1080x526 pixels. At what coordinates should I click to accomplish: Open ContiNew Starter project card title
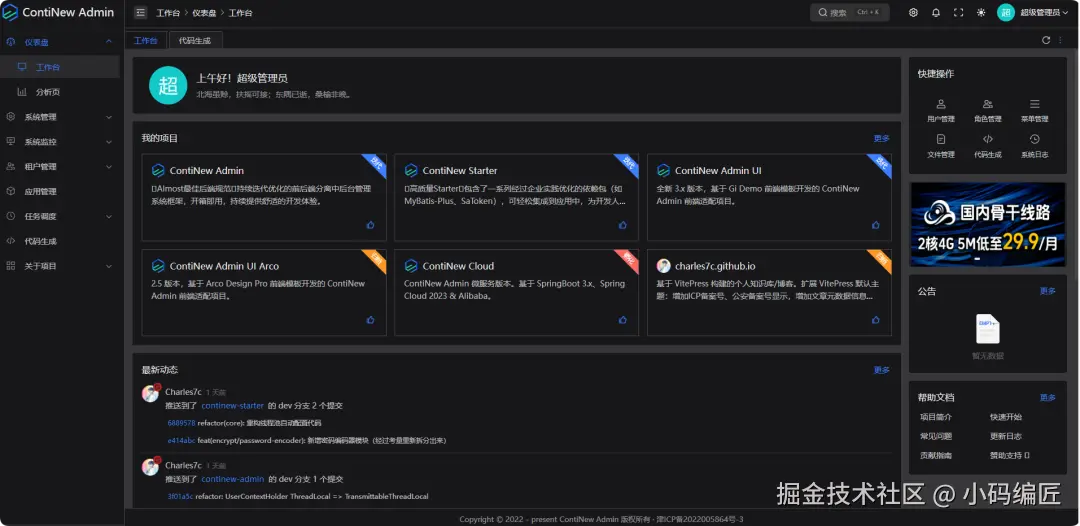(459, 171)
